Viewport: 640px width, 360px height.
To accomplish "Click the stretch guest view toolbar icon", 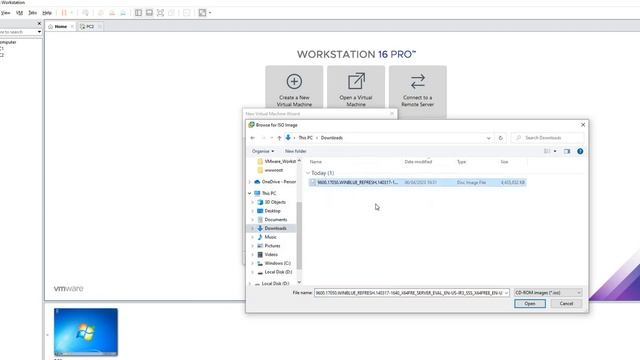I will pyautogui.click(x=202, y=13).
